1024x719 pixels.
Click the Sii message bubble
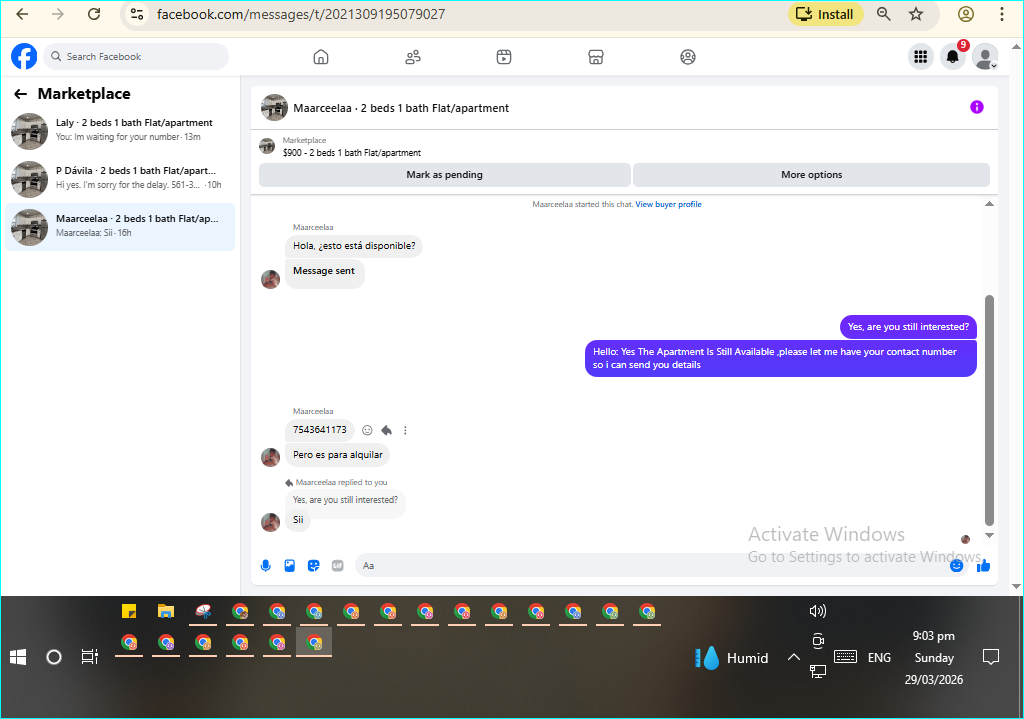[298, 520]
